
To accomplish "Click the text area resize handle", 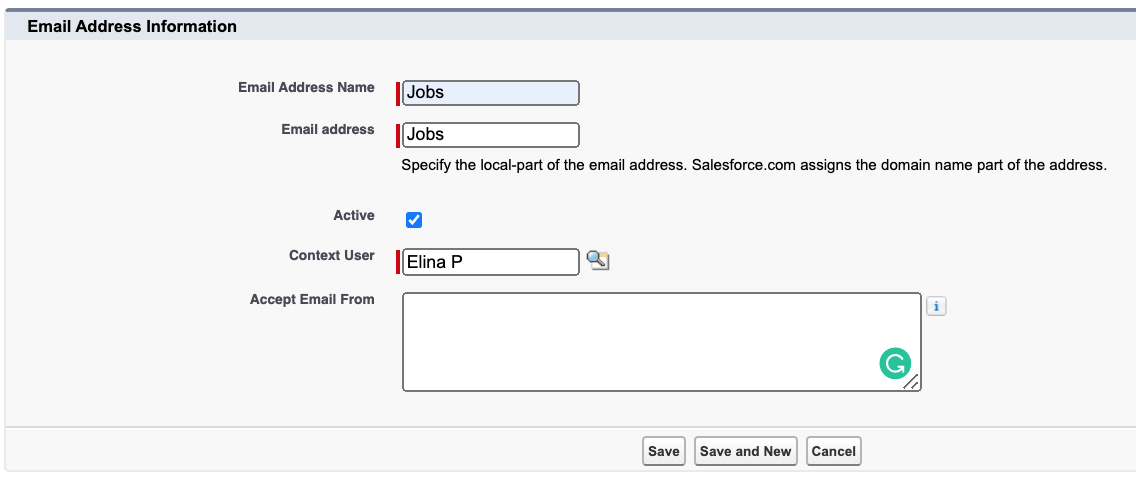I will click(911, 381).
